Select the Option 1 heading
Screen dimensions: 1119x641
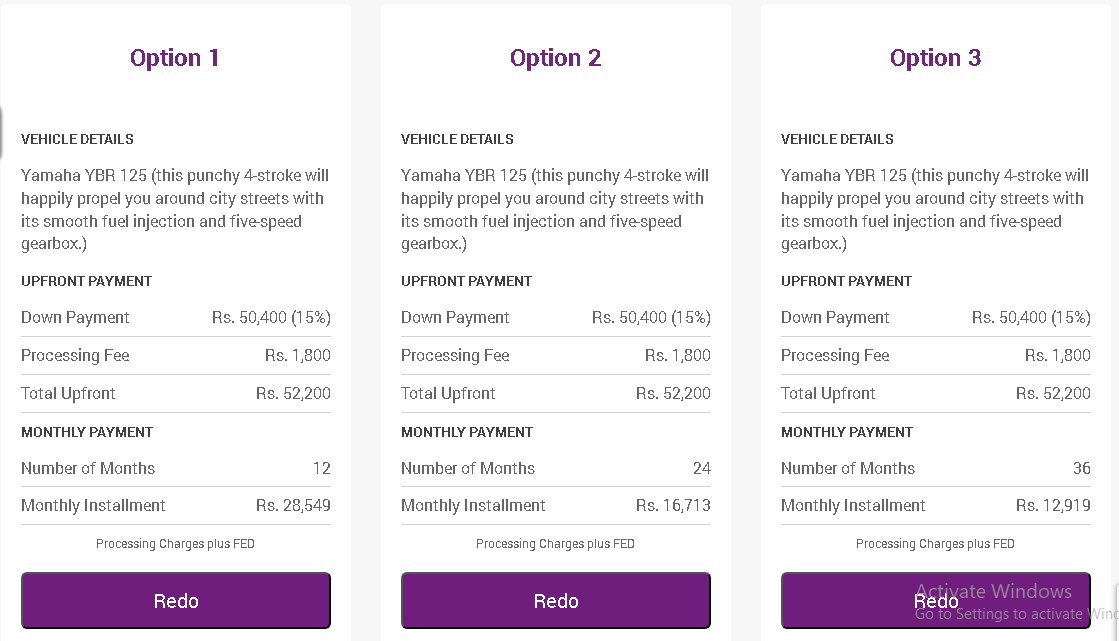click(175, 58)
